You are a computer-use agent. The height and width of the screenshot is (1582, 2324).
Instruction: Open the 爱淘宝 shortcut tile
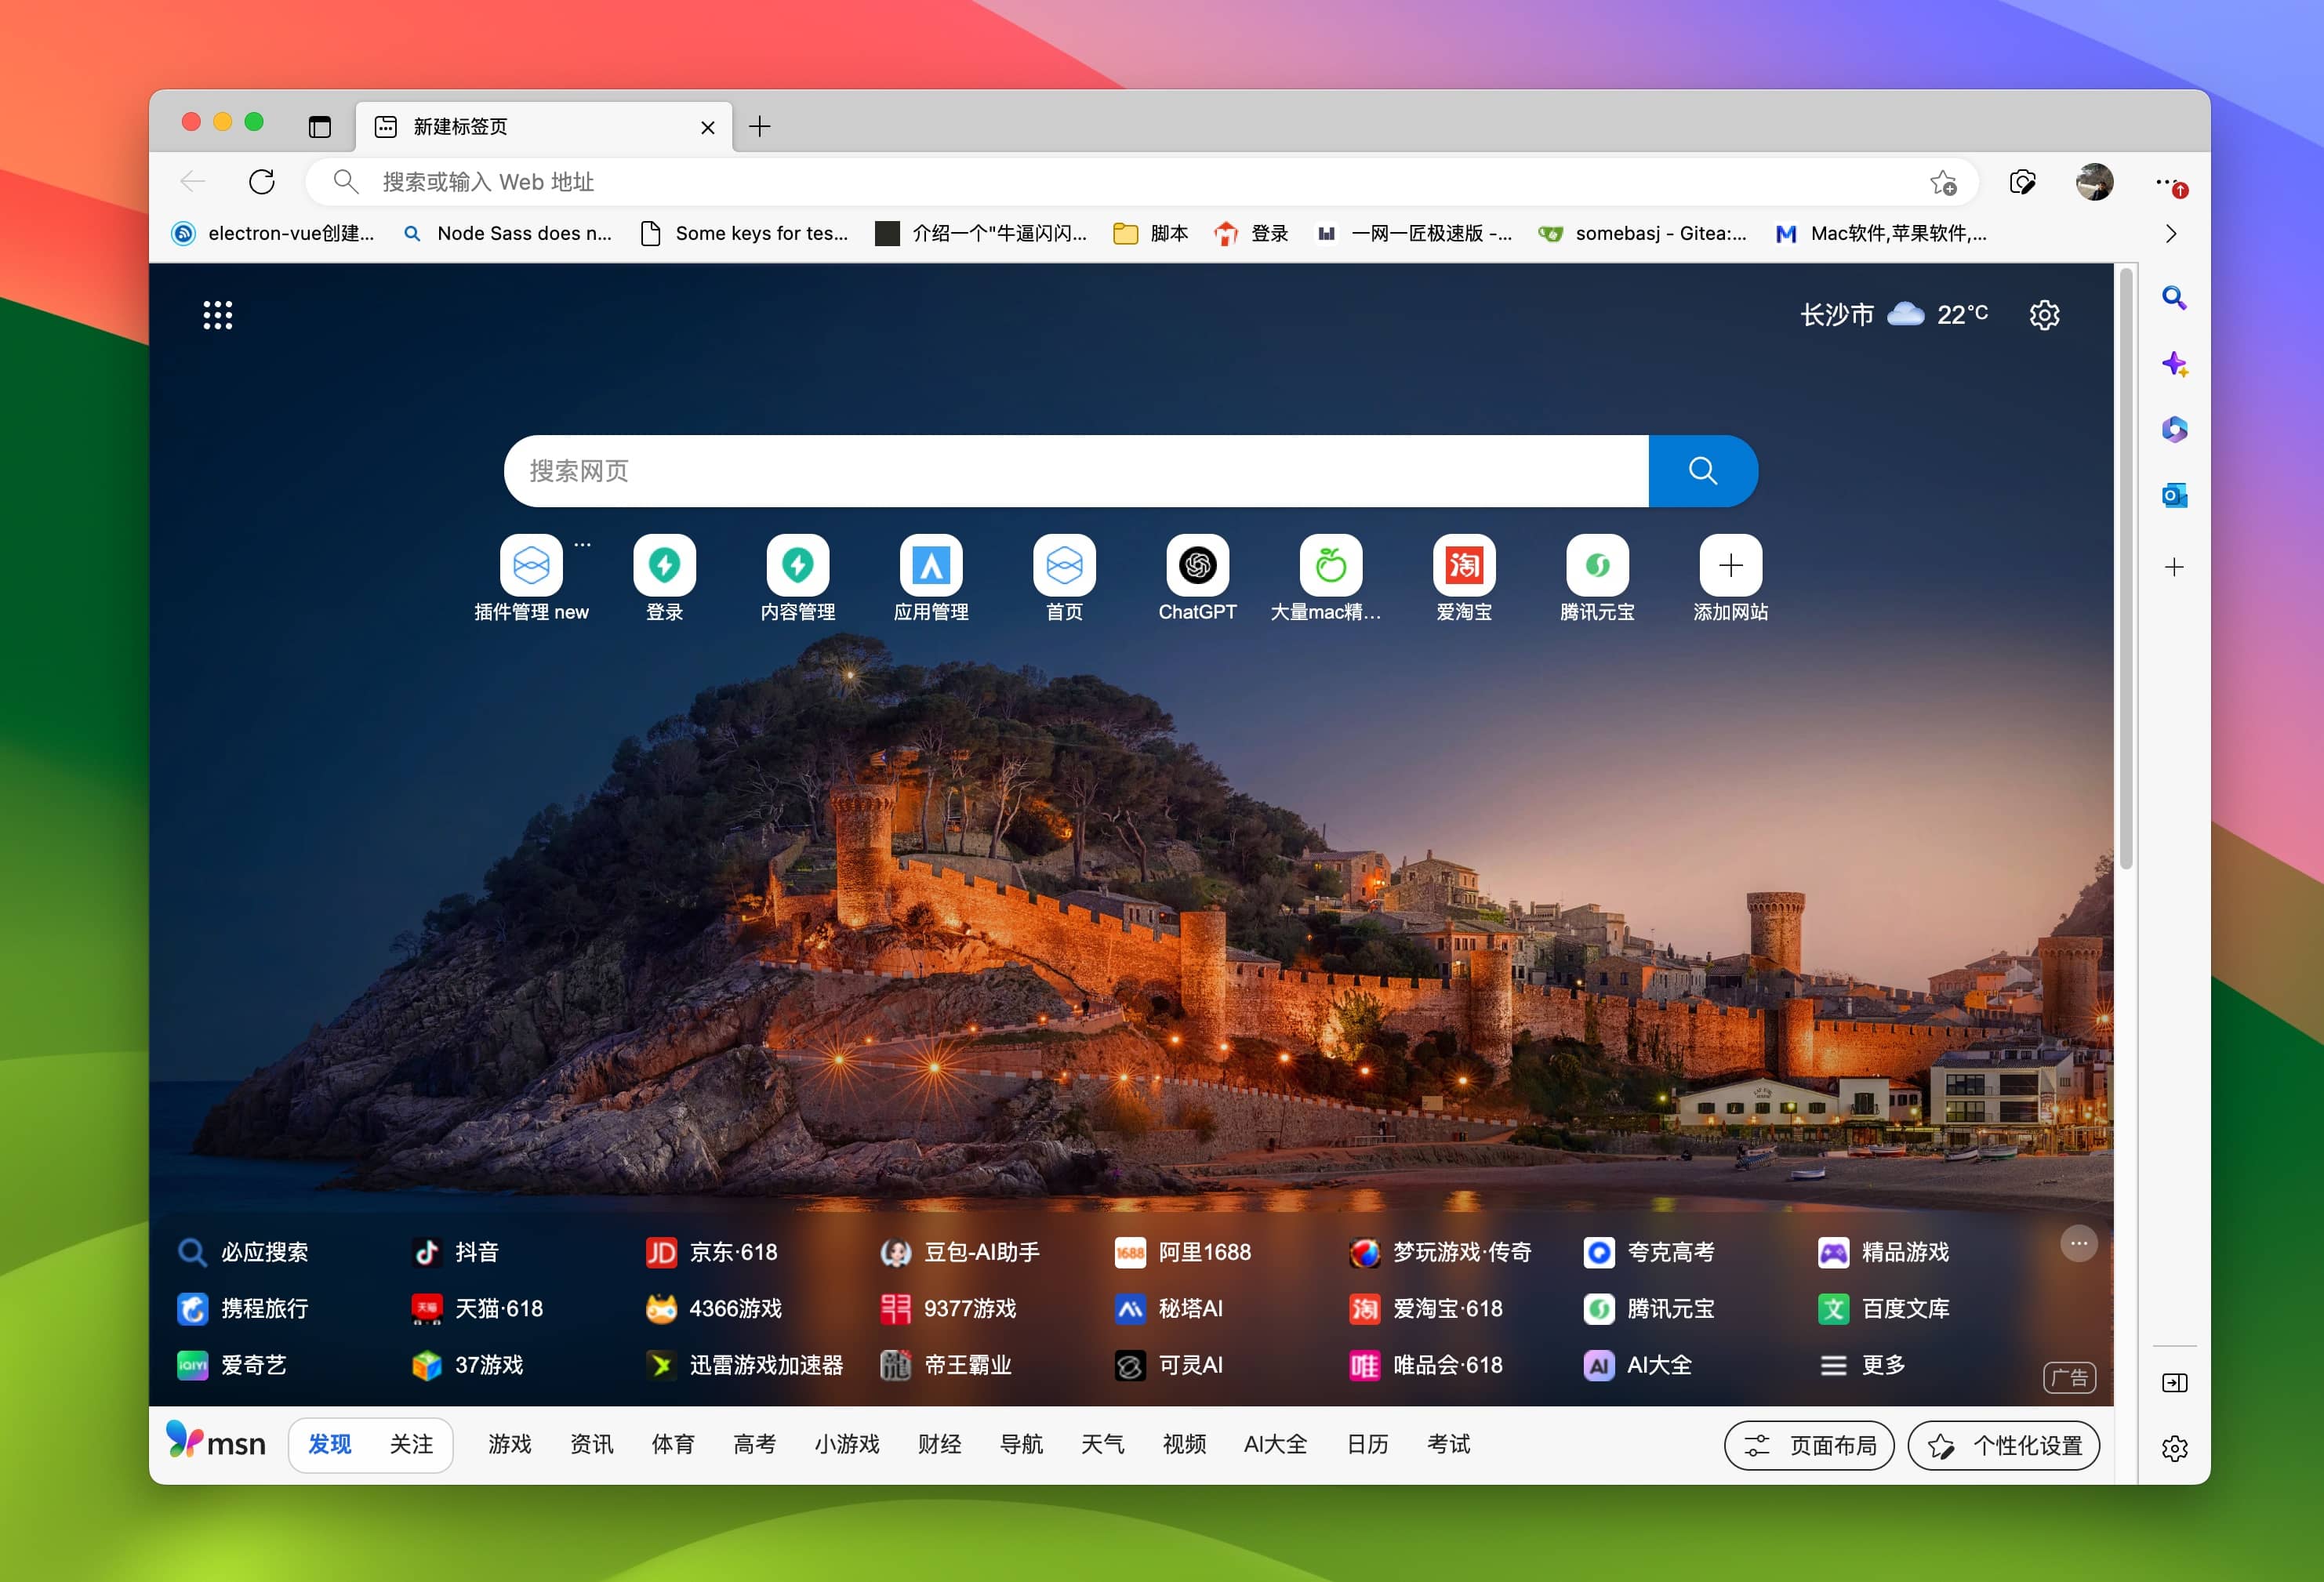click(1463, 566)
